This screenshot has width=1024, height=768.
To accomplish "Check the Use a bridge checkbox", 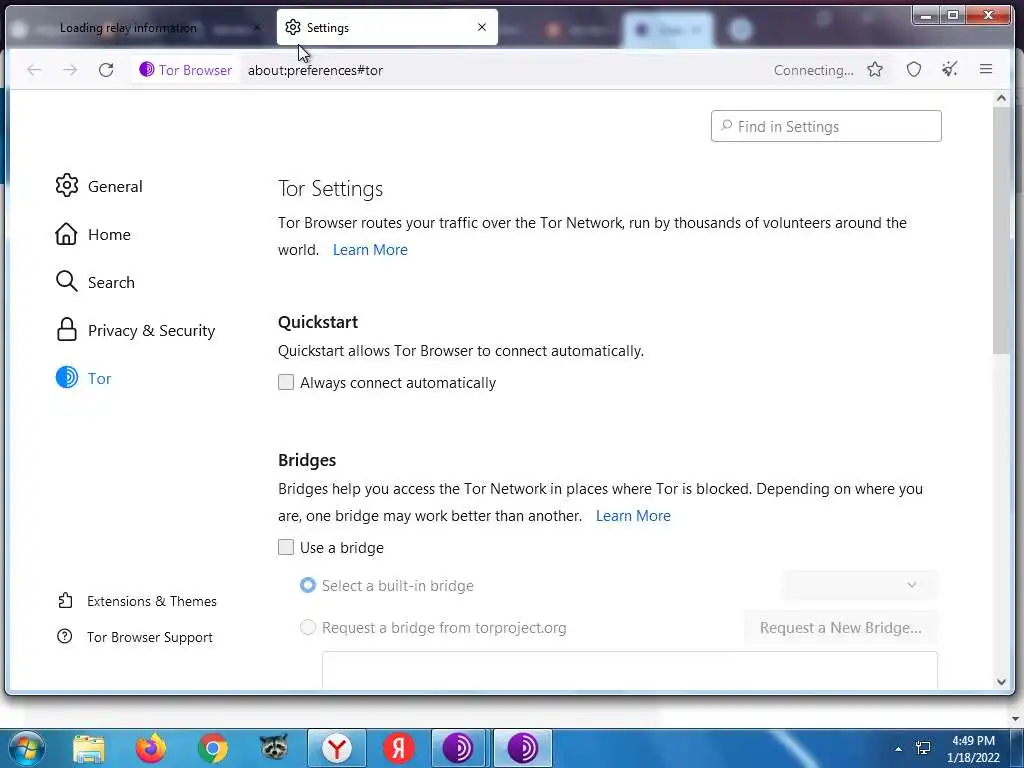I will [286, 547].
